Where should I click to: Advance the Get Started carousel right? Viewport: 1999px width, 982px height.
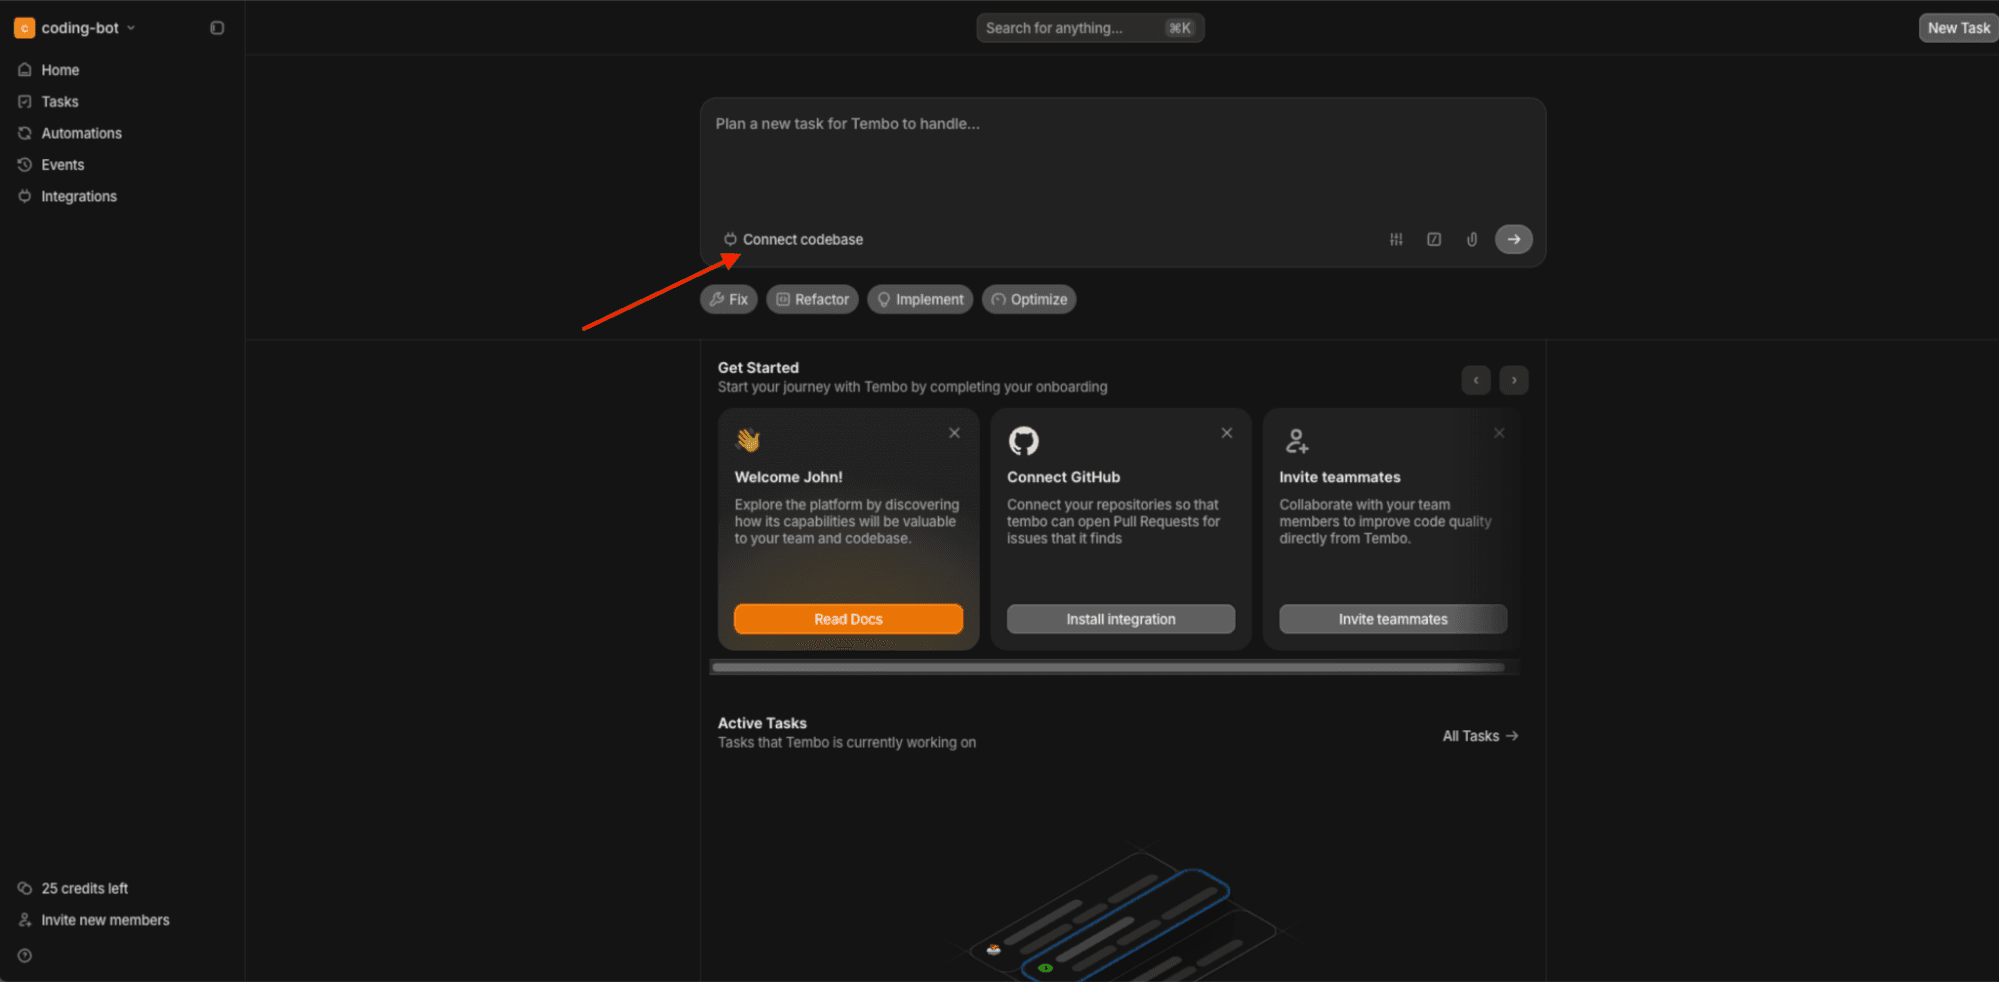1513,380
